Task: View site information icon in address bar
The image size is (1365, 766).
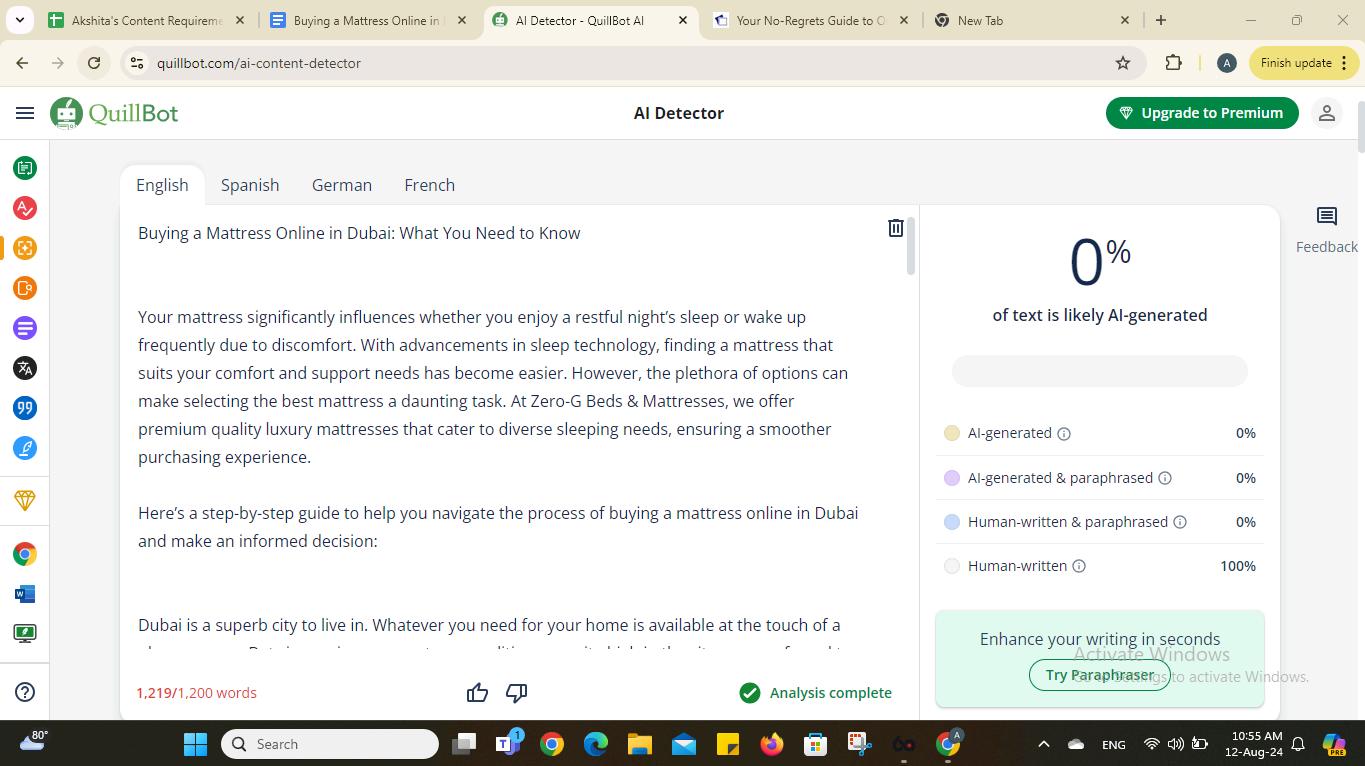Action: point(137,63)
